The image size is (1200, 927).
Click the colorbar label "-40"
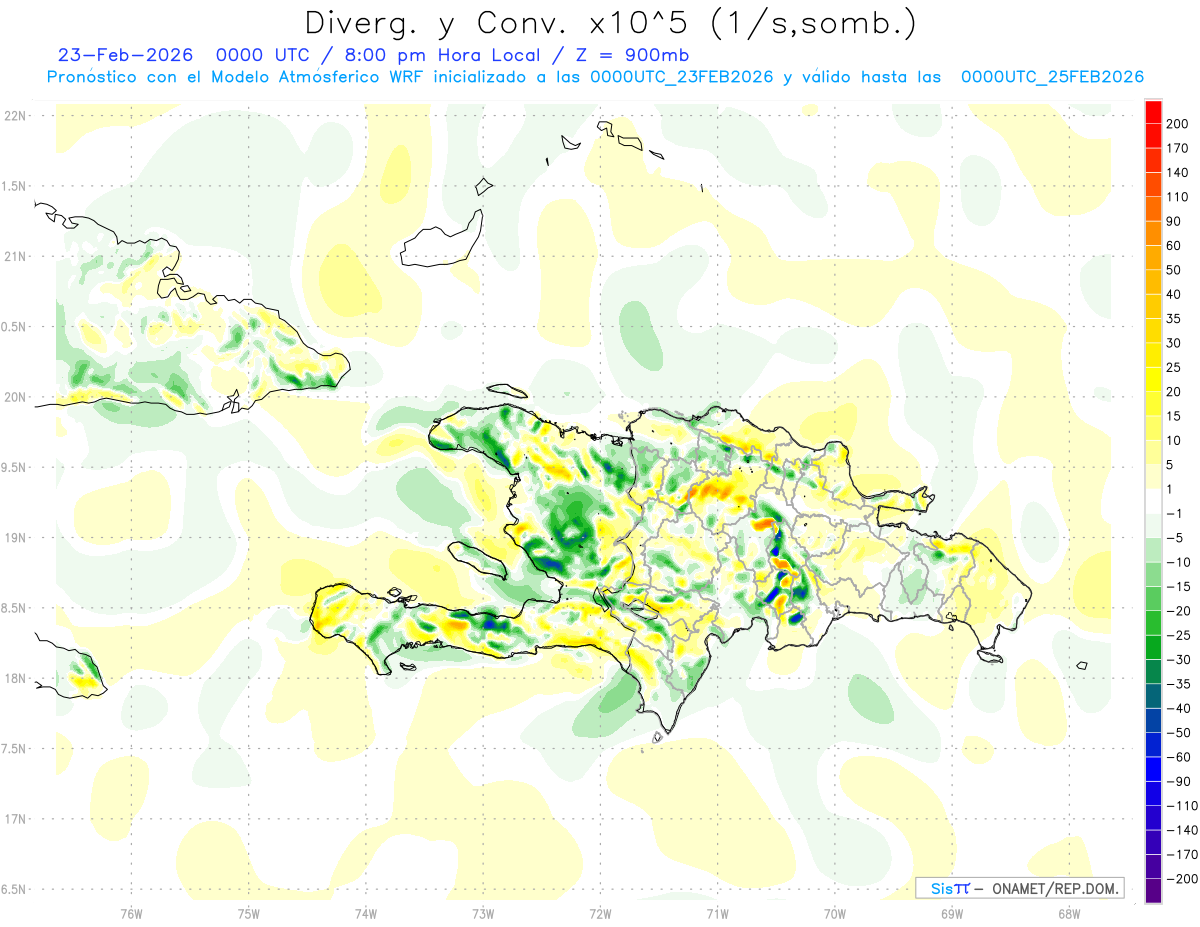coord(1181,709)
